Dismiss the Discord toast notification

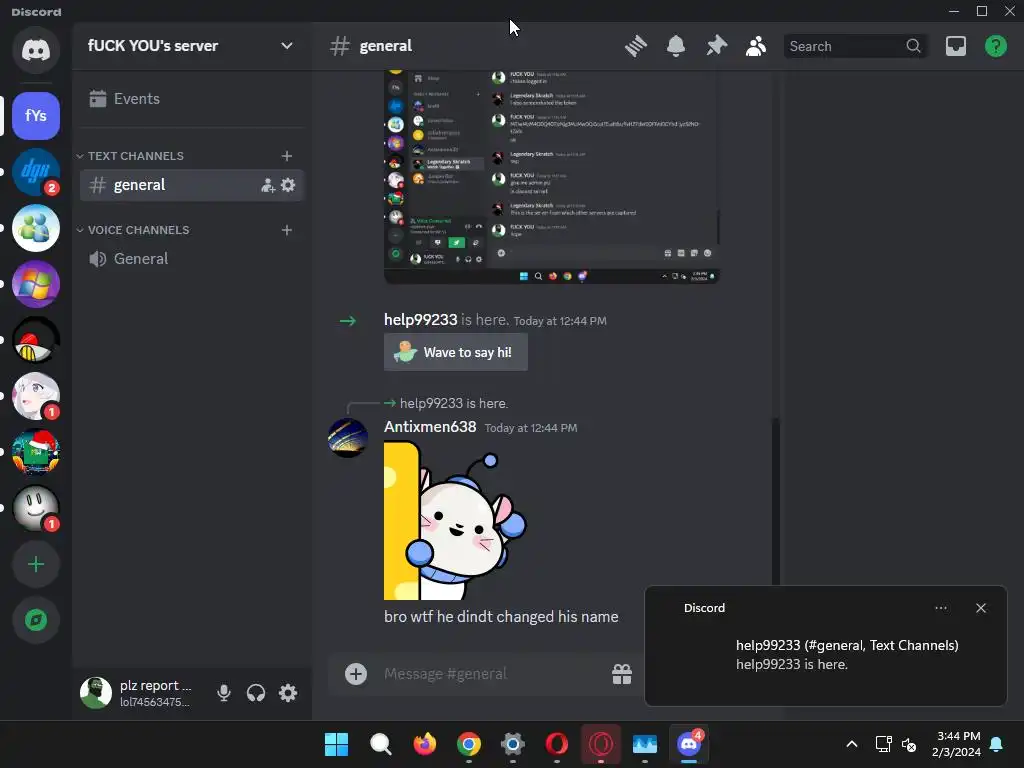(981, 608)
